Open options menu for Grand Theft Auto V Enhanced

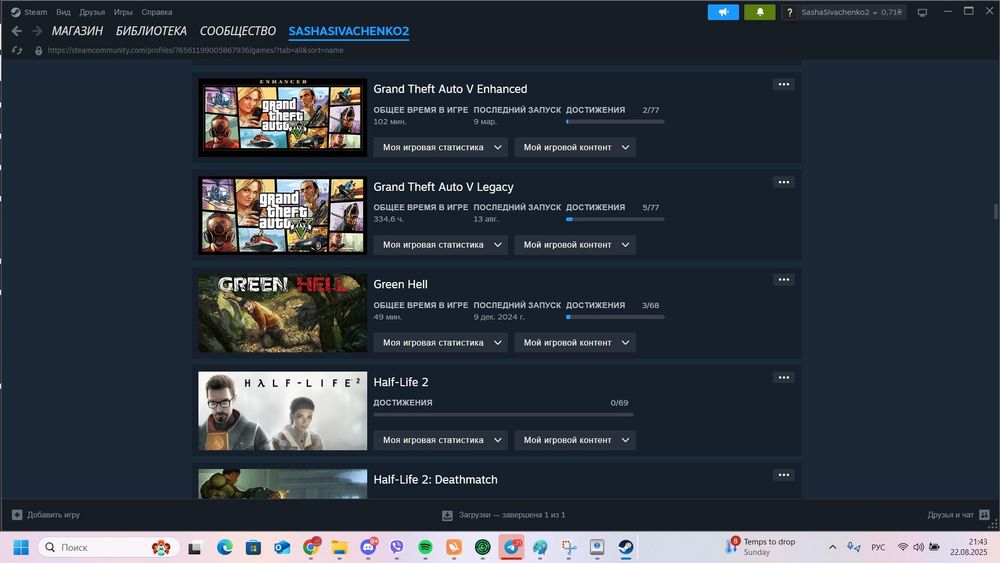[784, 84]
